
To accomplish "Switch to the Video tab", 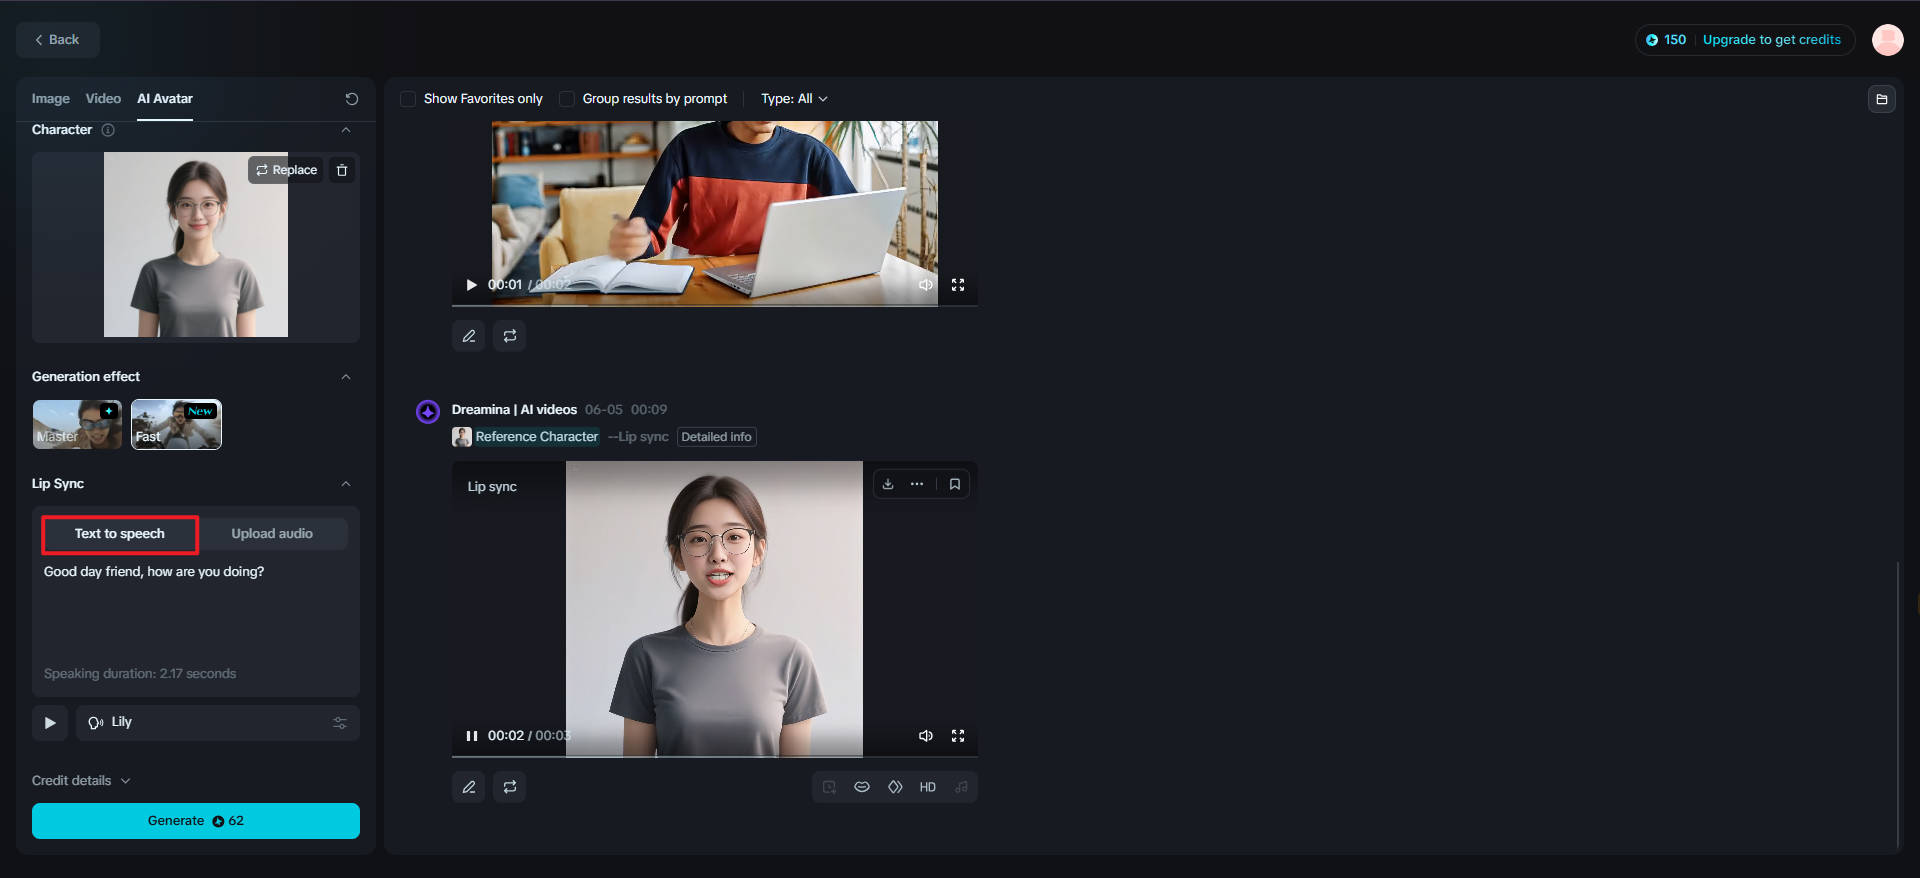I will (103, 99).
